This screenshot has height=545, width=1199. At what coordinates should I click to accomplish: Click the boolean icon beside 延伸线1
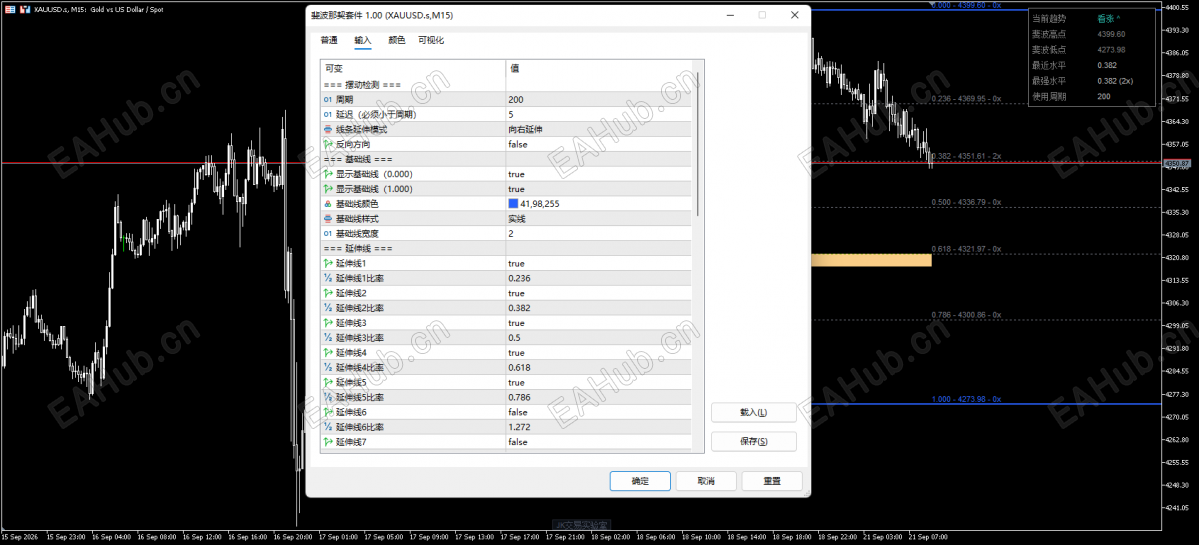[x=328, y=264]
